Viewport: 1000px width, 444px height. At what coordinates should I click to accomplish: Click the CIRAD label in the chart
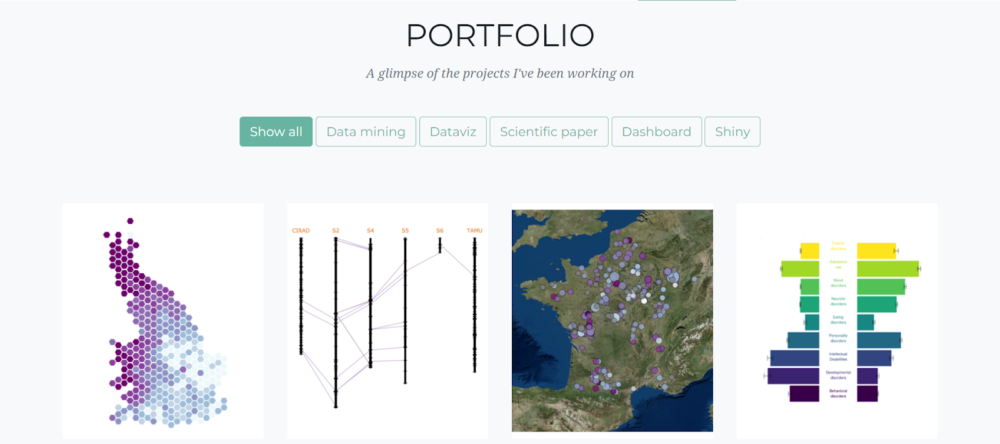pos(301,231)
